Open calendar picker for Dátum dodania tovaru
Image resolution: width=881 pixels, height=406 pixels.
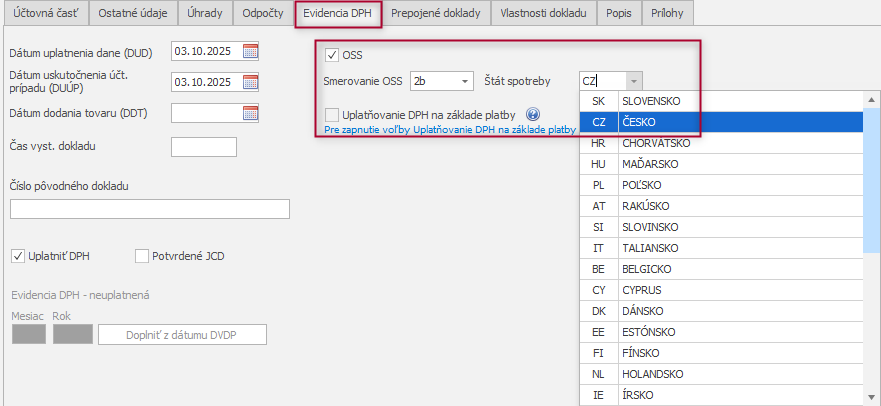250,113
